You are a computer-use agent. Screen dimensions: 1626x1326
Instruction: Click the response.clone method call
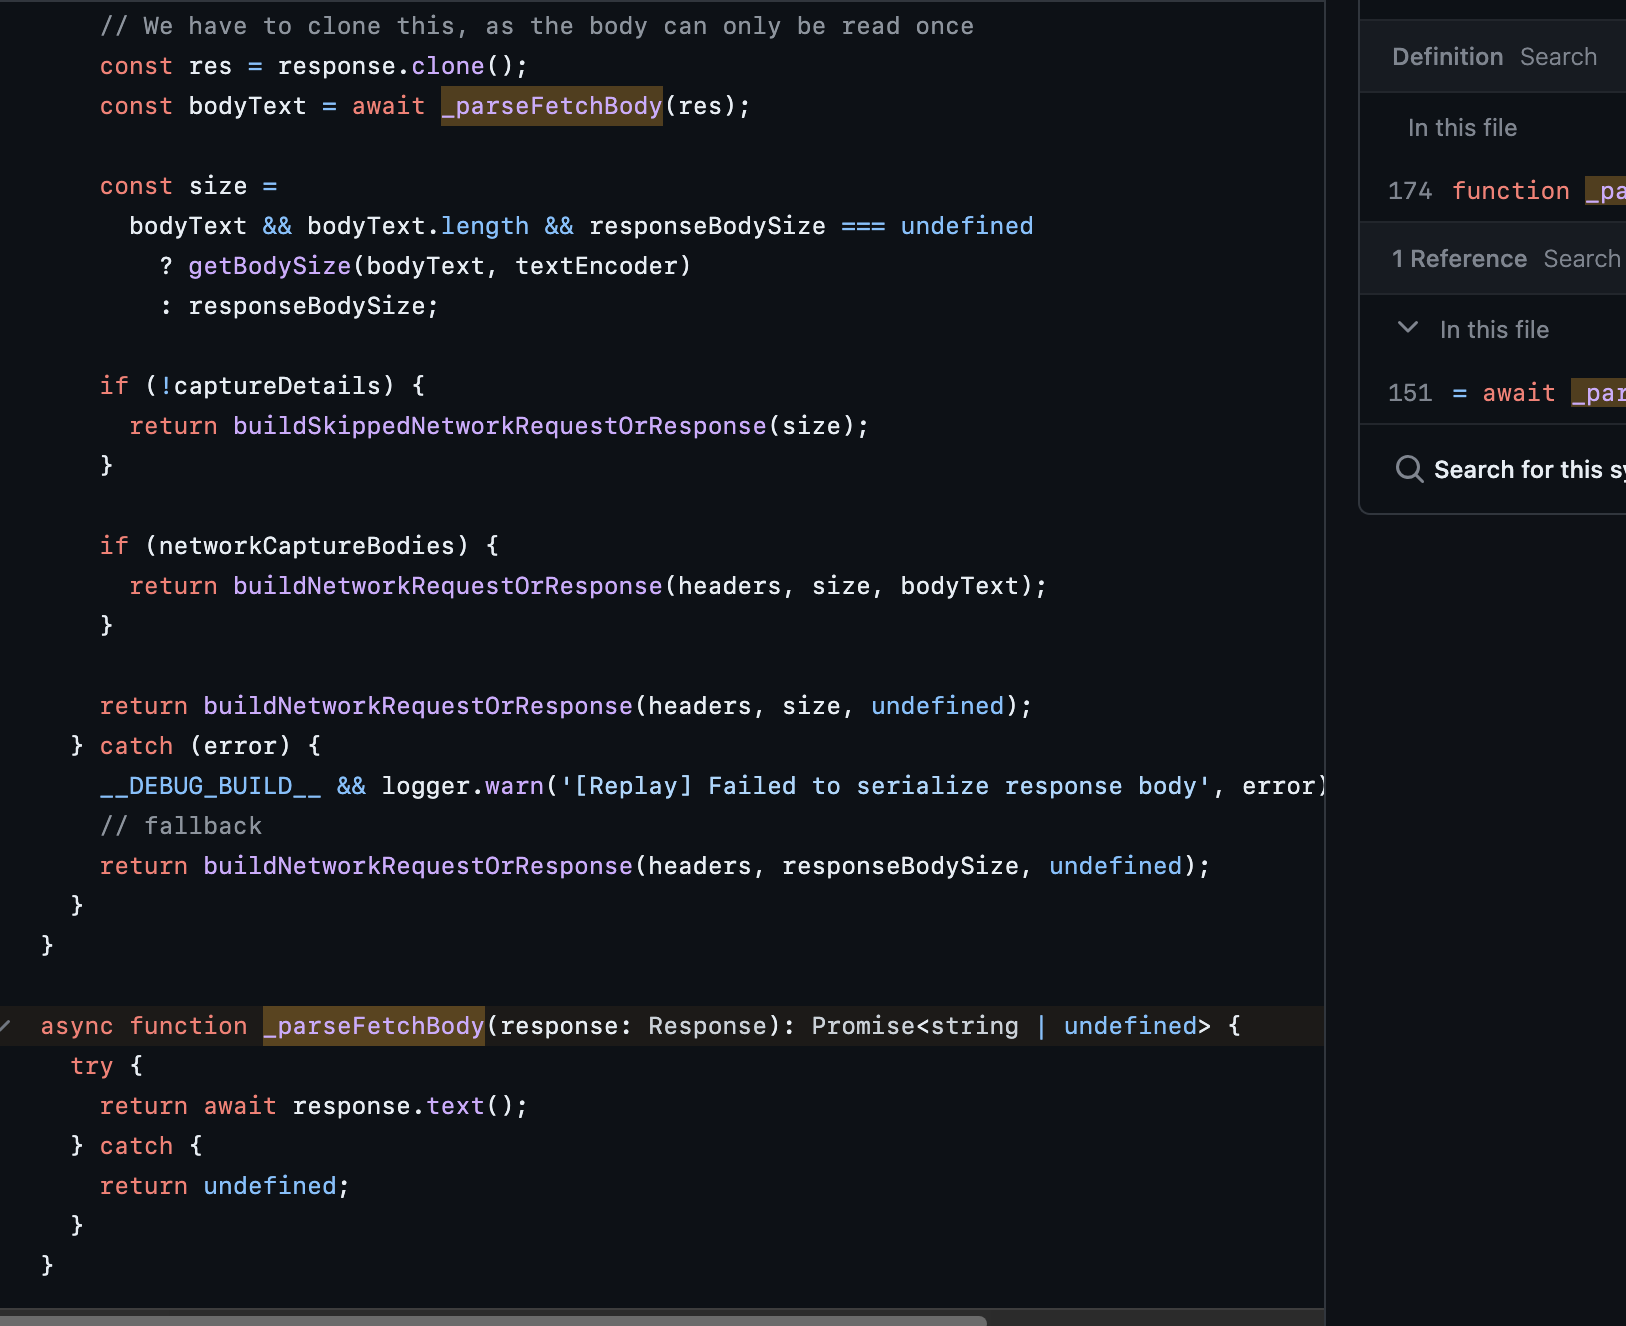point(452,65)
